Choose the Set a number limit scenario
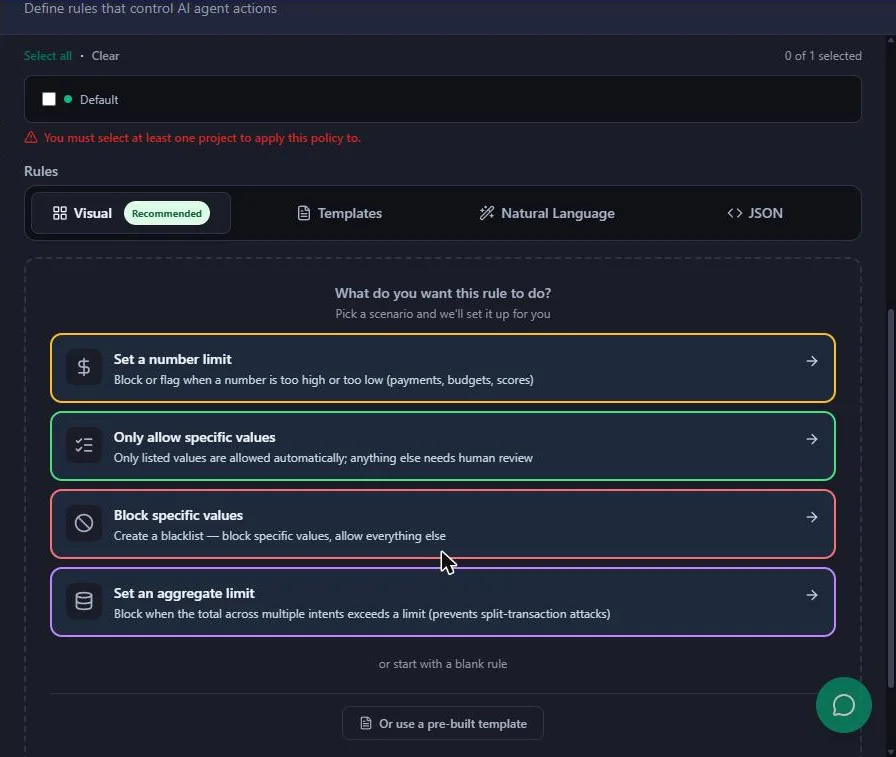The width and height of the screenshot is (896, 757). point(443,368)
